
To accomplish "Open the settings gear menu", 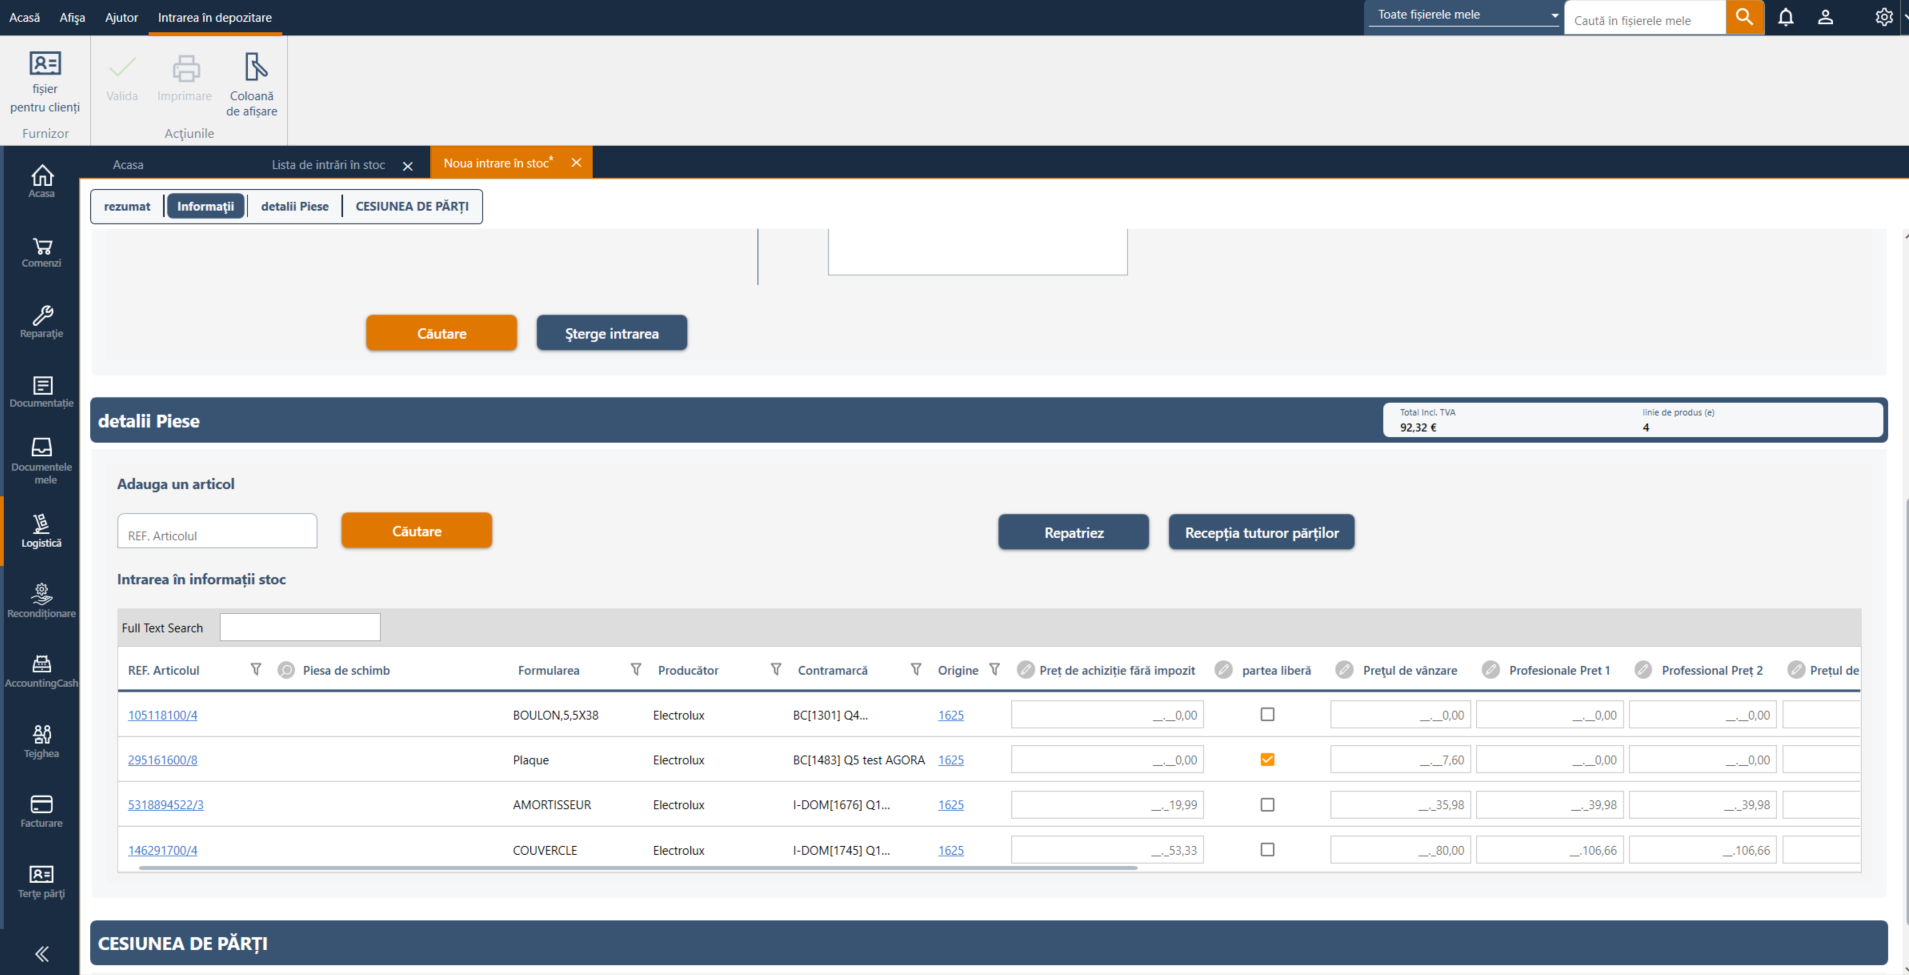I will pos(1884,17).
